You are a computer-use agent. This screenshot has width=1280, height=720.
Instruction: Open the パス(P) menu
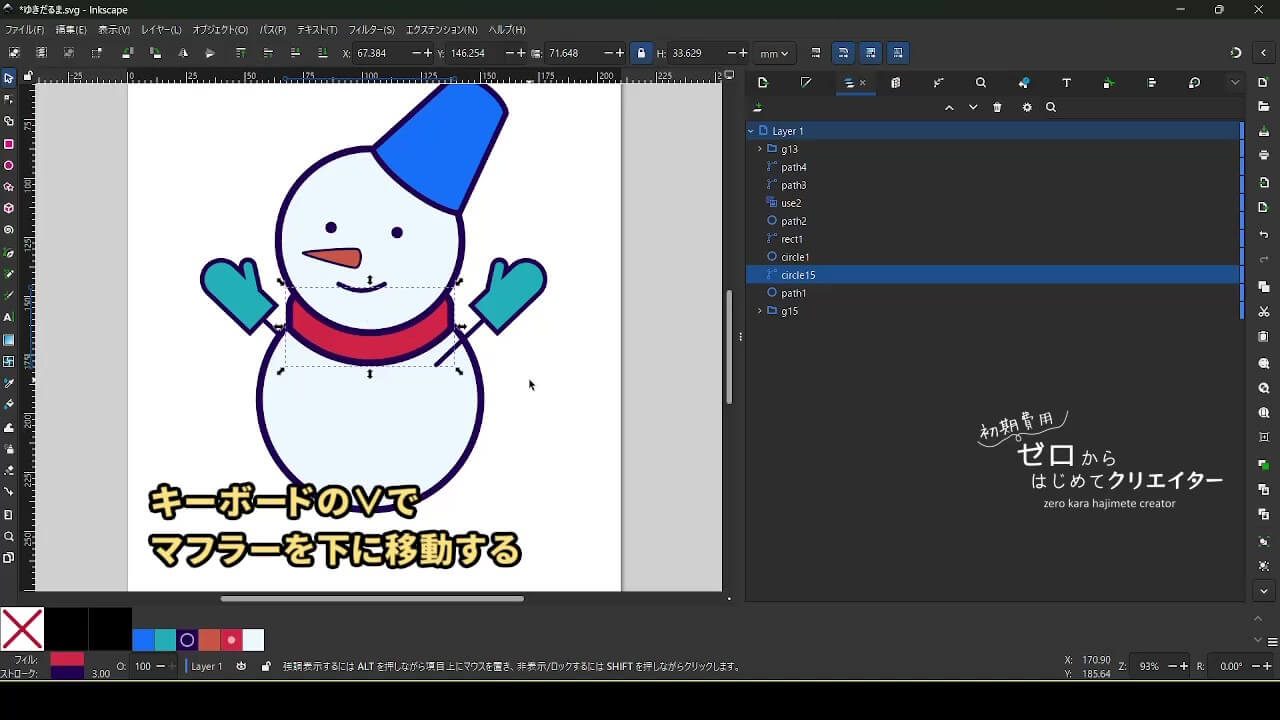point(272,30)
